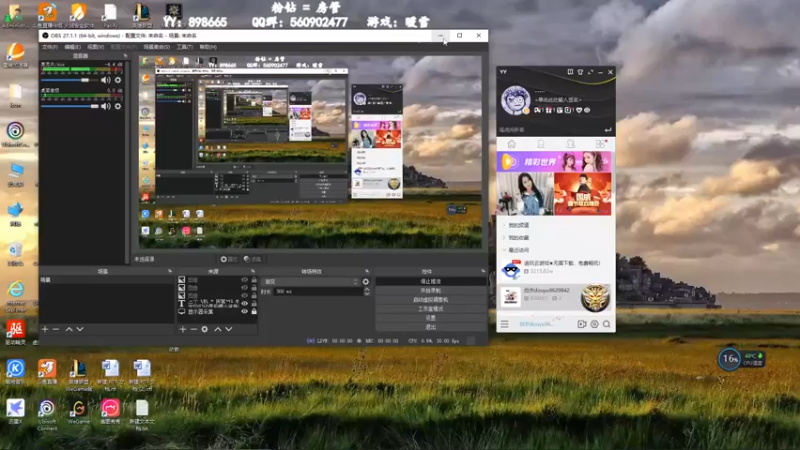Click YY bottom bar target circle icon
The height and width of the screenshot is (450, 800).
(x=594, y=324)
